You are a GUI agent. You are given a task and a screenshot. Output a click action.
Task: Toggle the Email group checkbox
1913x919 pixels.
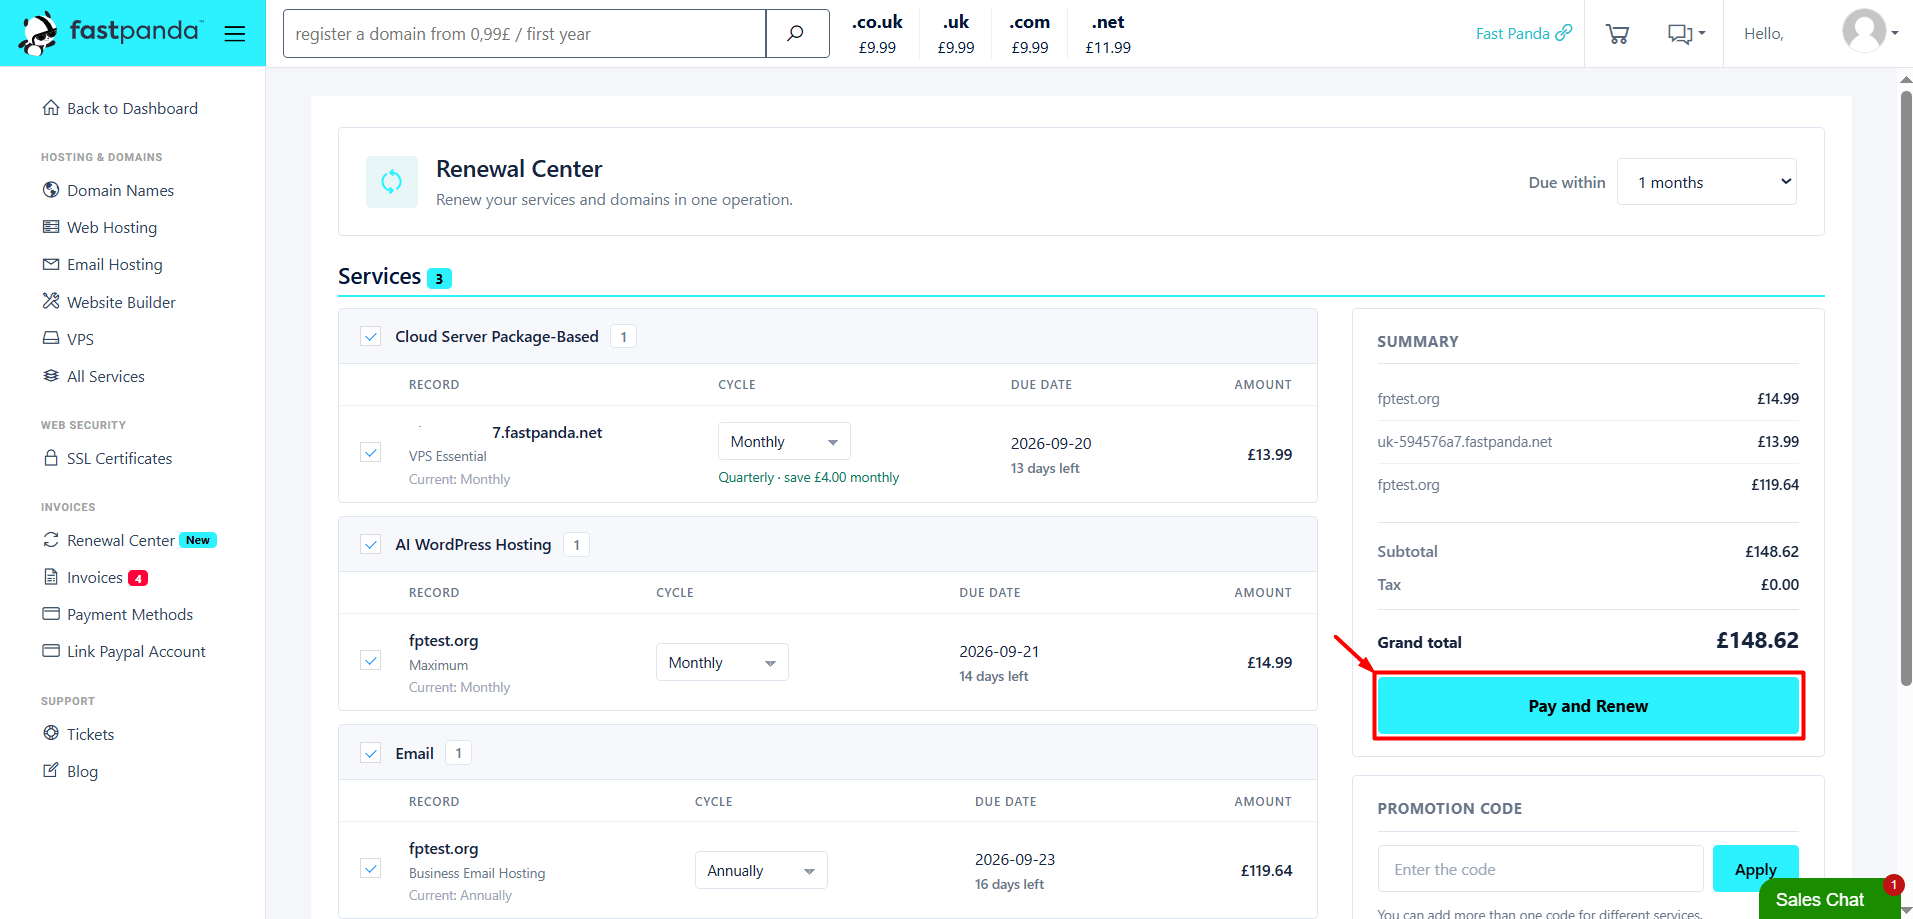pyautogui.click(x=371, y=753)
